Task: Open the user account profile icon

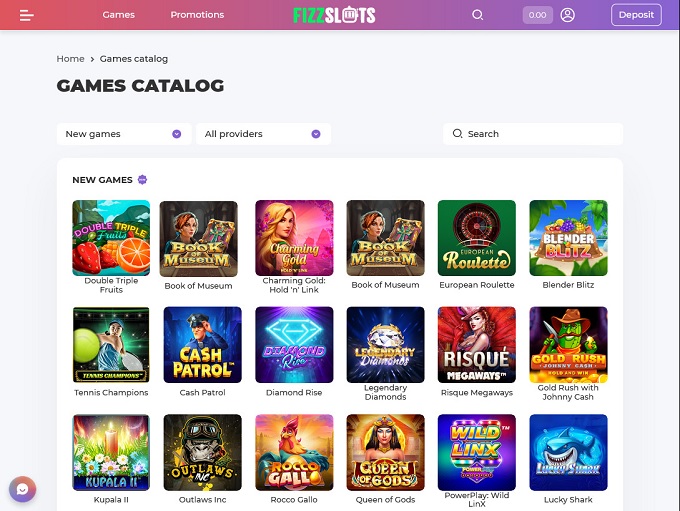Action: pyautogui.click(x=567, y=15)
